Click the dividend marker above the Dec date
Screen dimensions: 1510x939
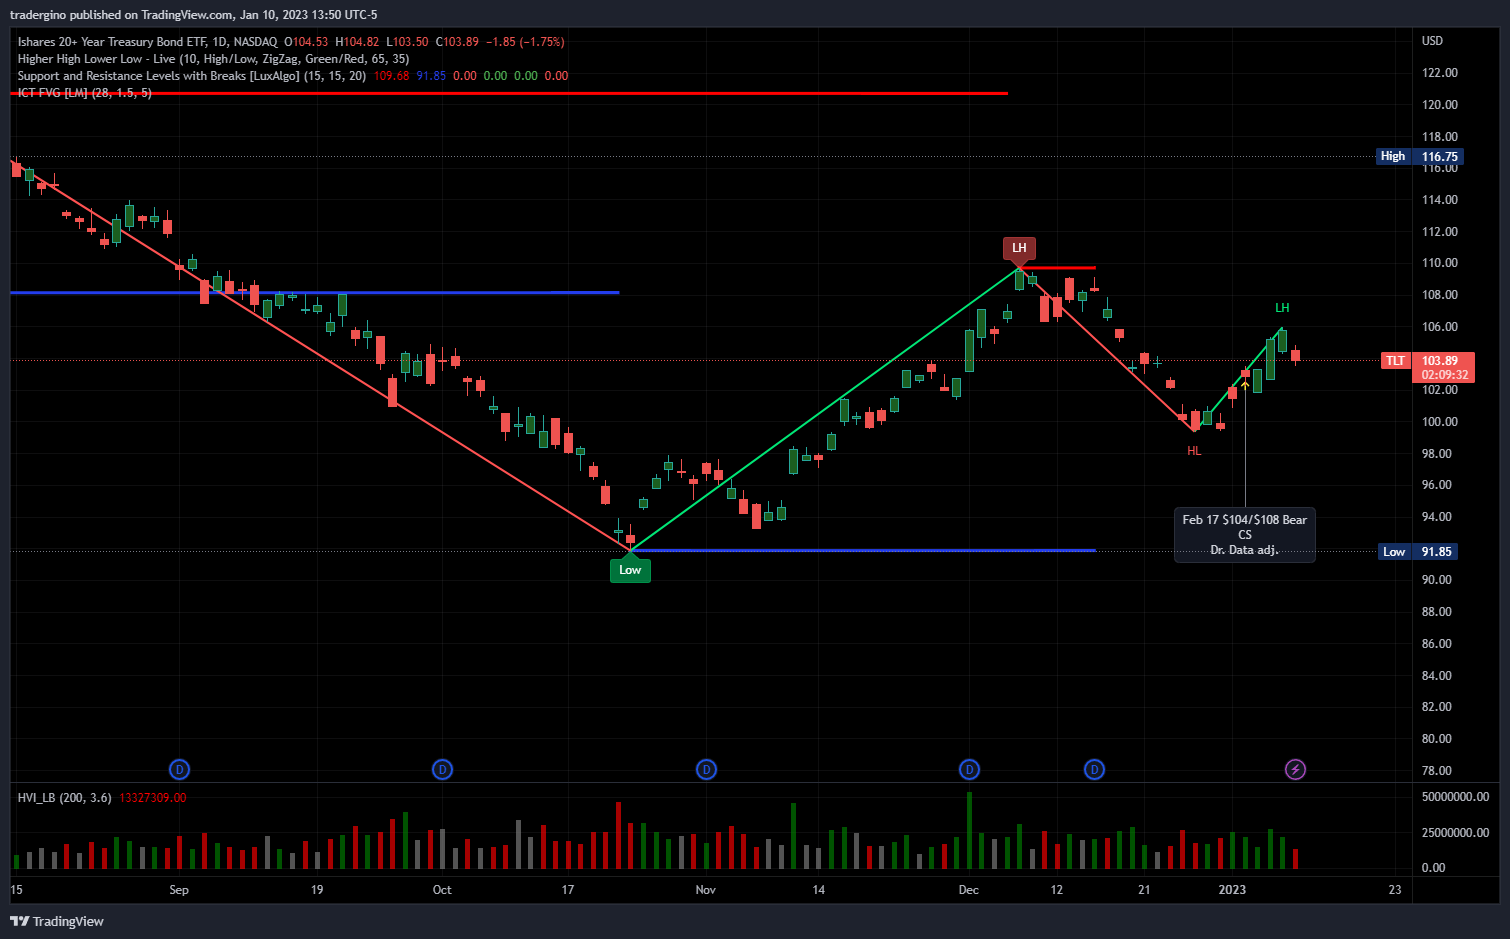(969, 769)
